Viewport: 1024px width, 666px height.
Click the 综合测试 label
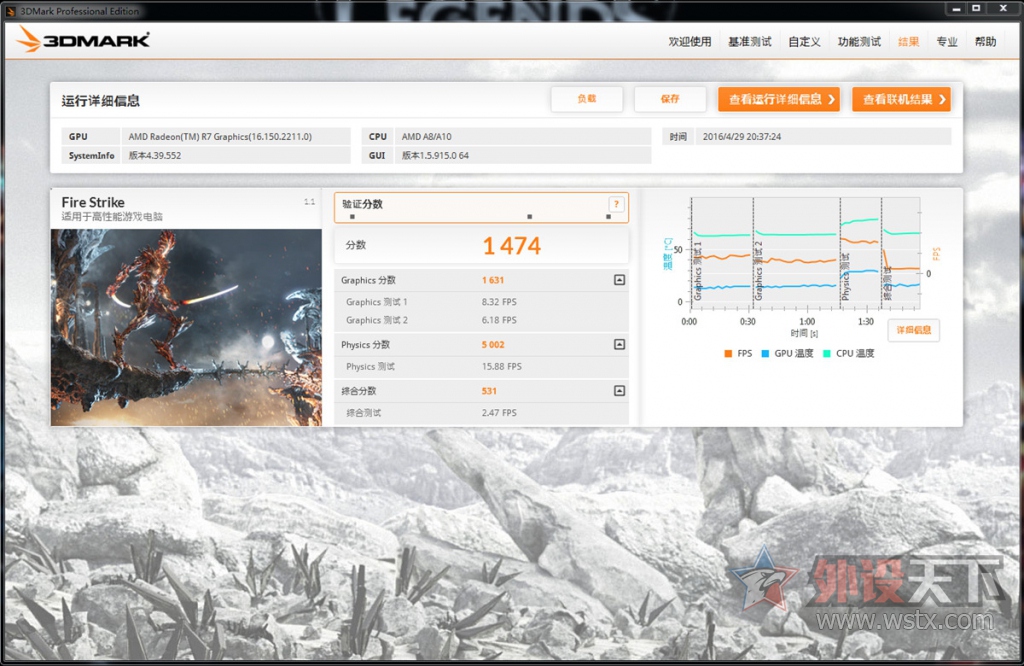tap(364, 413)
